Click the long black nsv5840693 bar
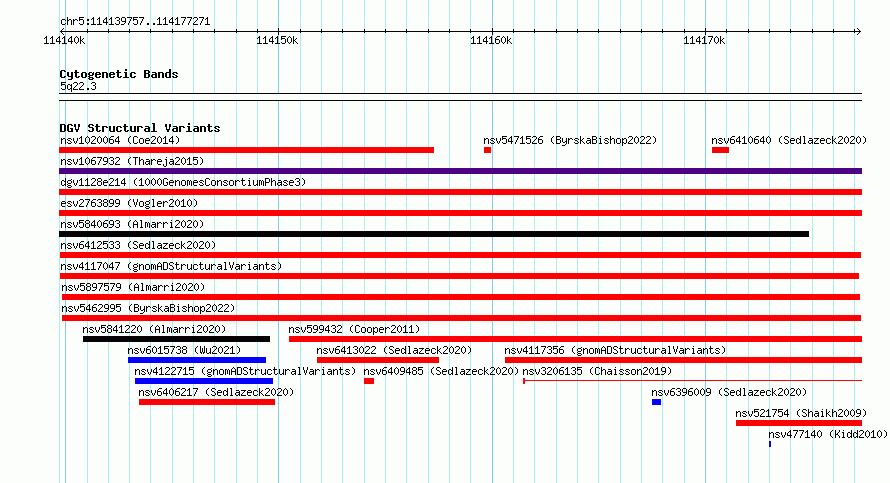The image size is (890, 483). (x=434, y=234)
